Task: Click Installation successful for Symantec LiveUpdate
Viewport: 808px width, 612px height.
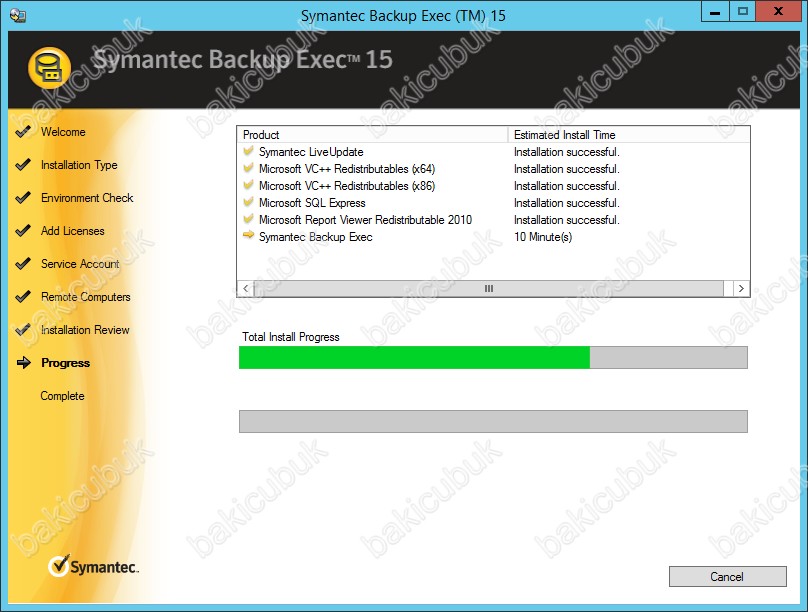Action: coord(567,152)
